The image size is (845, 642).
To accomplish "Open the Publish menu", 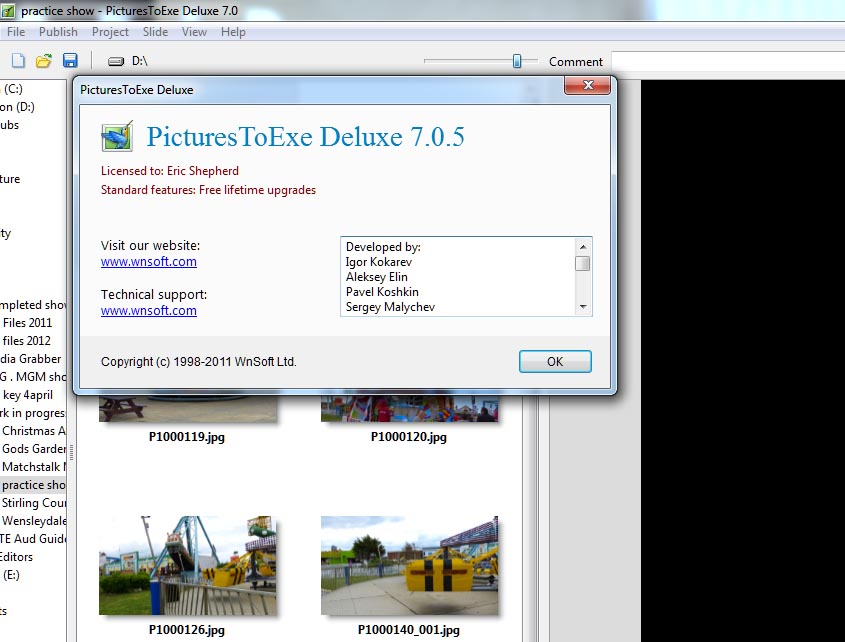I will [58, 32].
